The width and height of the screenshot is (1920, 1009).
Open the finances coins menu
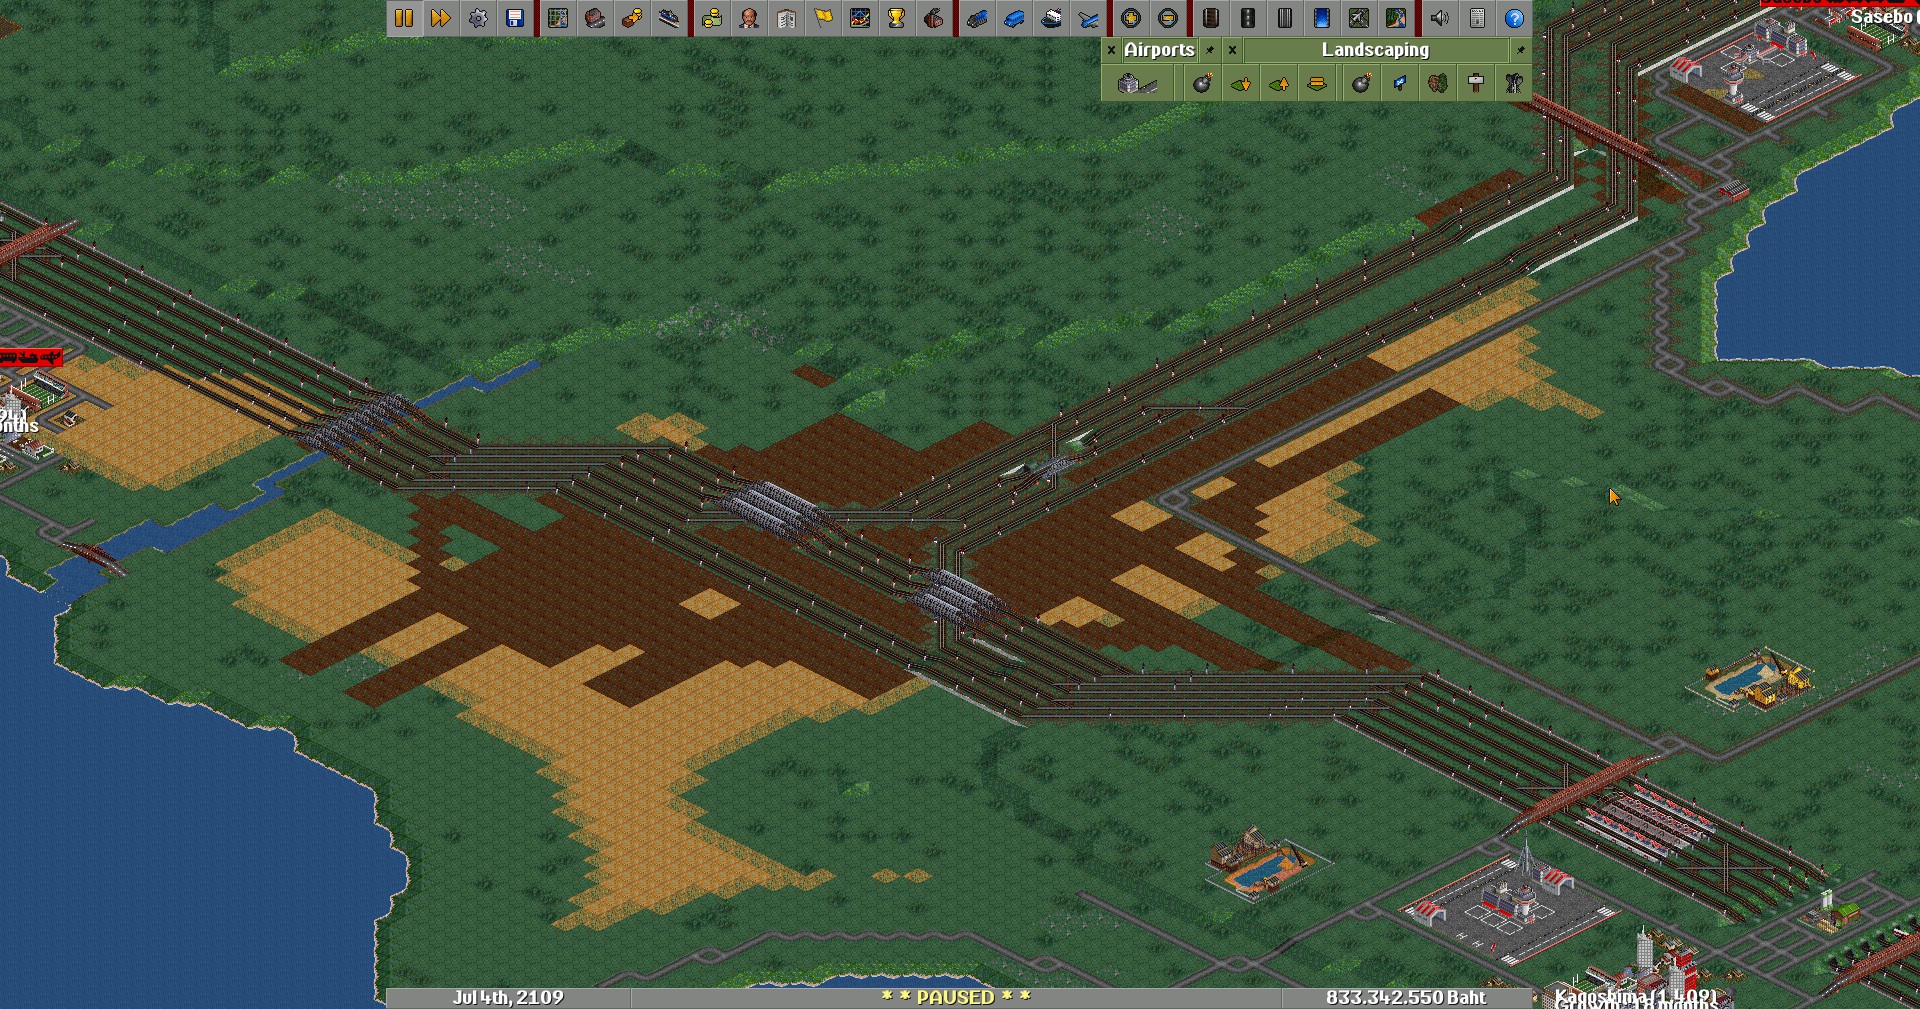coord(712,18)
